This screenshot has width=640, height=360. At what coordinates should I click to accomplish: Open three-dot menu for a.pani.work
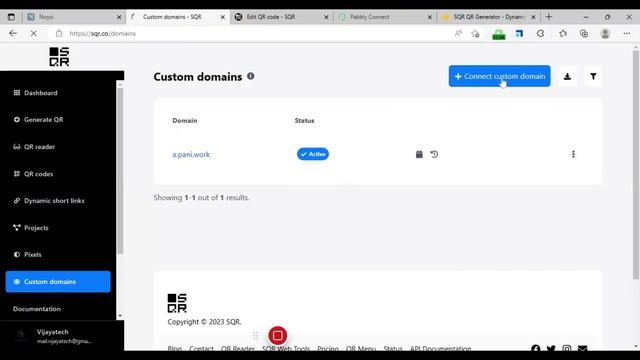tap(573, 154)
